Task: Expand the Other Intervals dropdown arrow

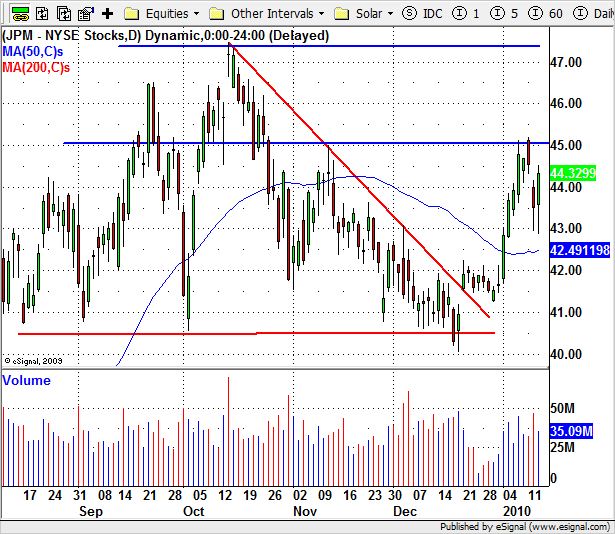Action: point(322,14)
